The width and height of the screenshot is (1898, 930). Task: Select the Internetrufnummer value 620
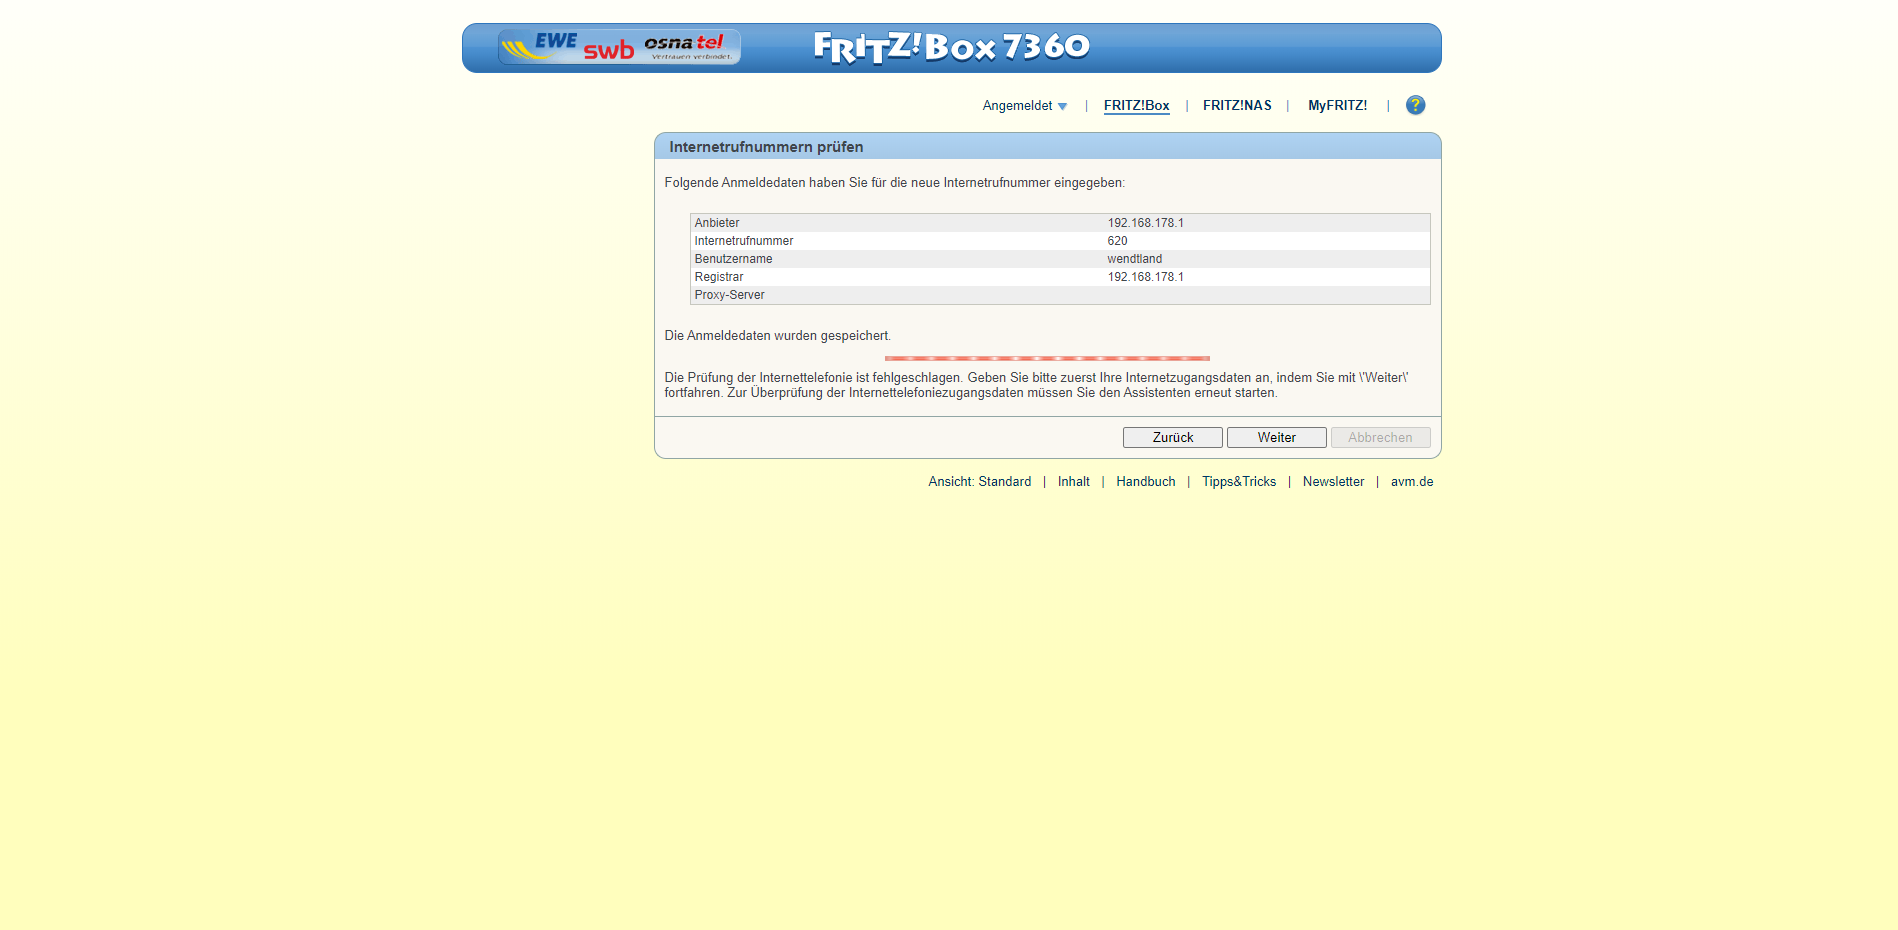[x=1117, y=241]
